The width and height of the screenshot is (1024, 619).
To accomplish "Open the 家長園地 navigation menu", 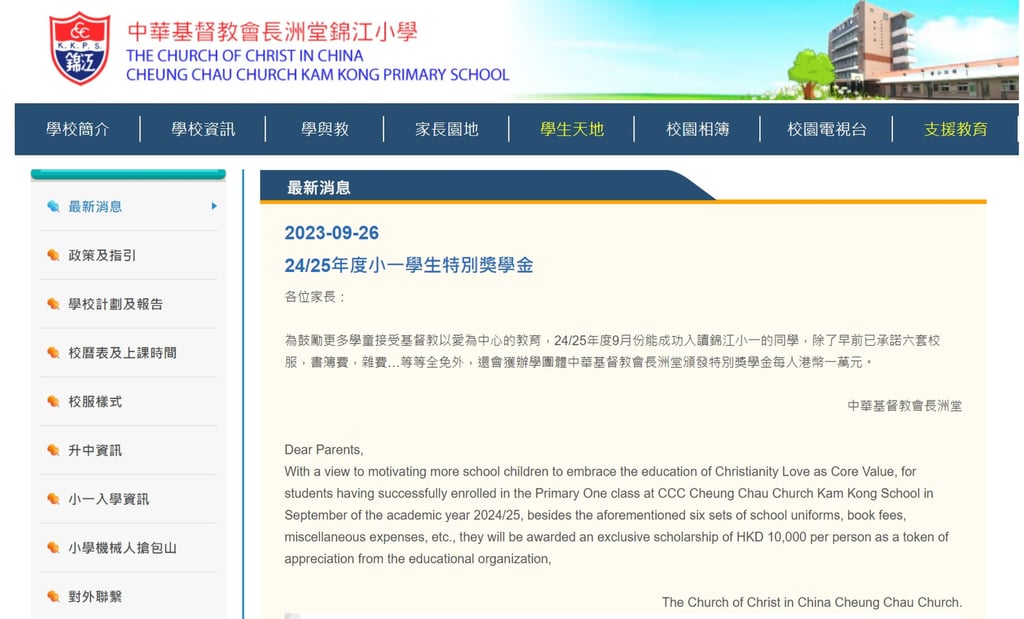I will coord(447,129).
